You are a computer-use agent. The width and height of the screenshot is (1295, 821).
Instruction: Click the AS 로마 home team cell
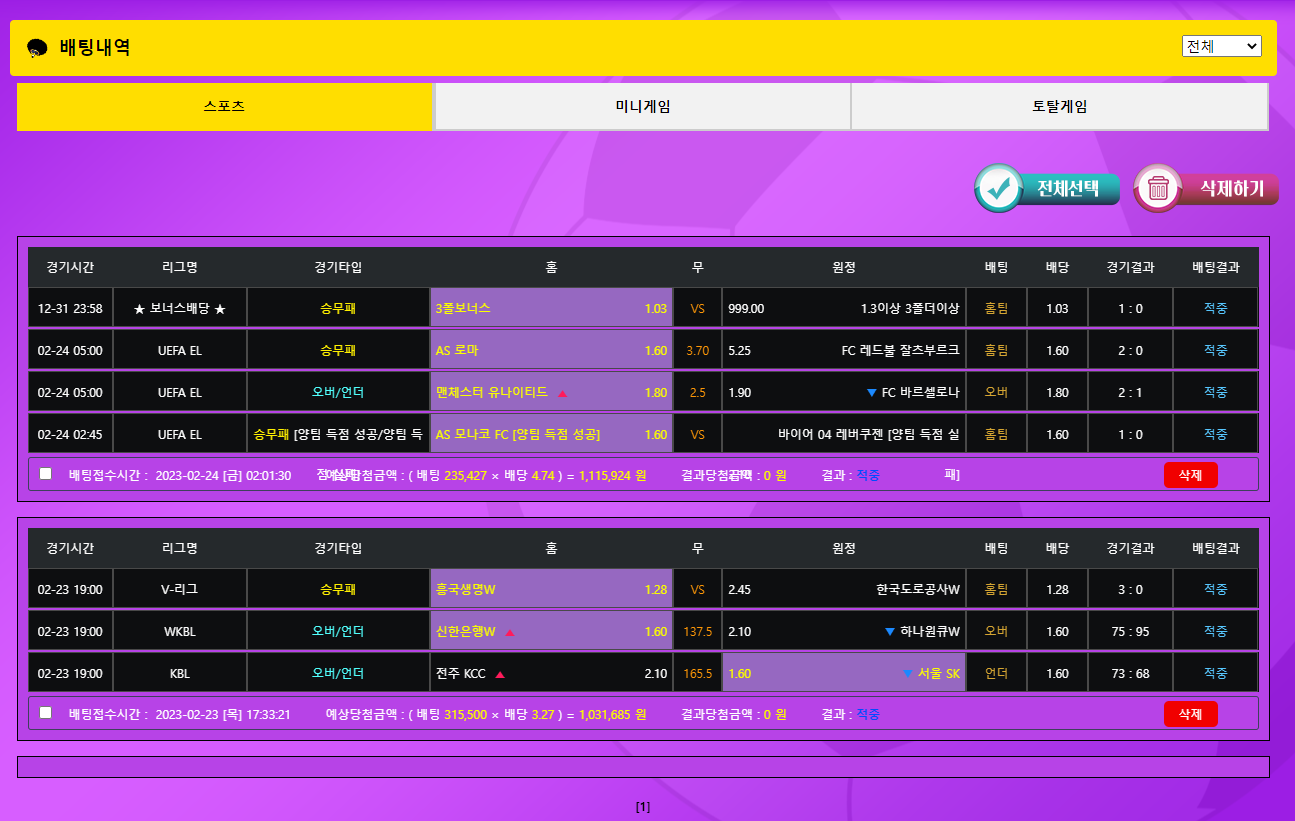pyautogui.click(x=551, y=351)
